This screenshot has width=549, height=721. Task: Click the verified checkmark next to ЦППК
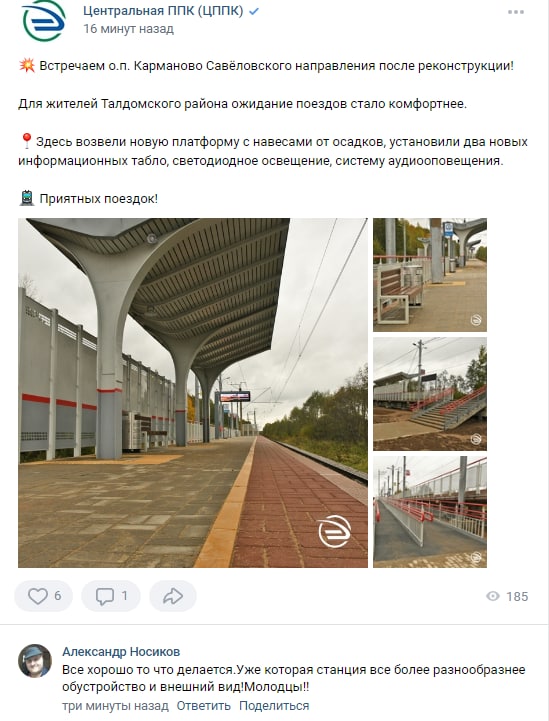point(253,11)
